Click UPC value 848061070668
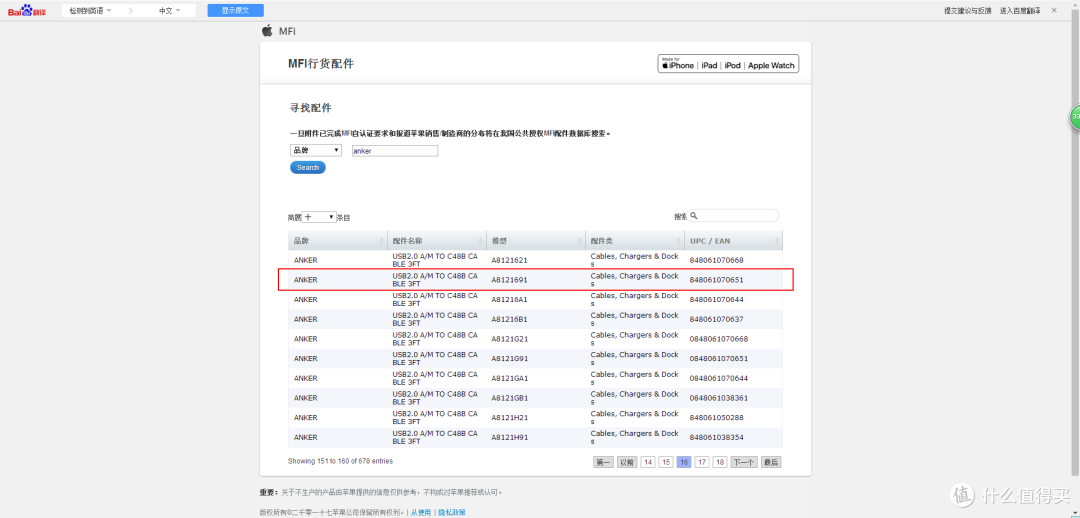Viewport: 1080px width, 518px height. pyautogui.click(x=716, y=260)
